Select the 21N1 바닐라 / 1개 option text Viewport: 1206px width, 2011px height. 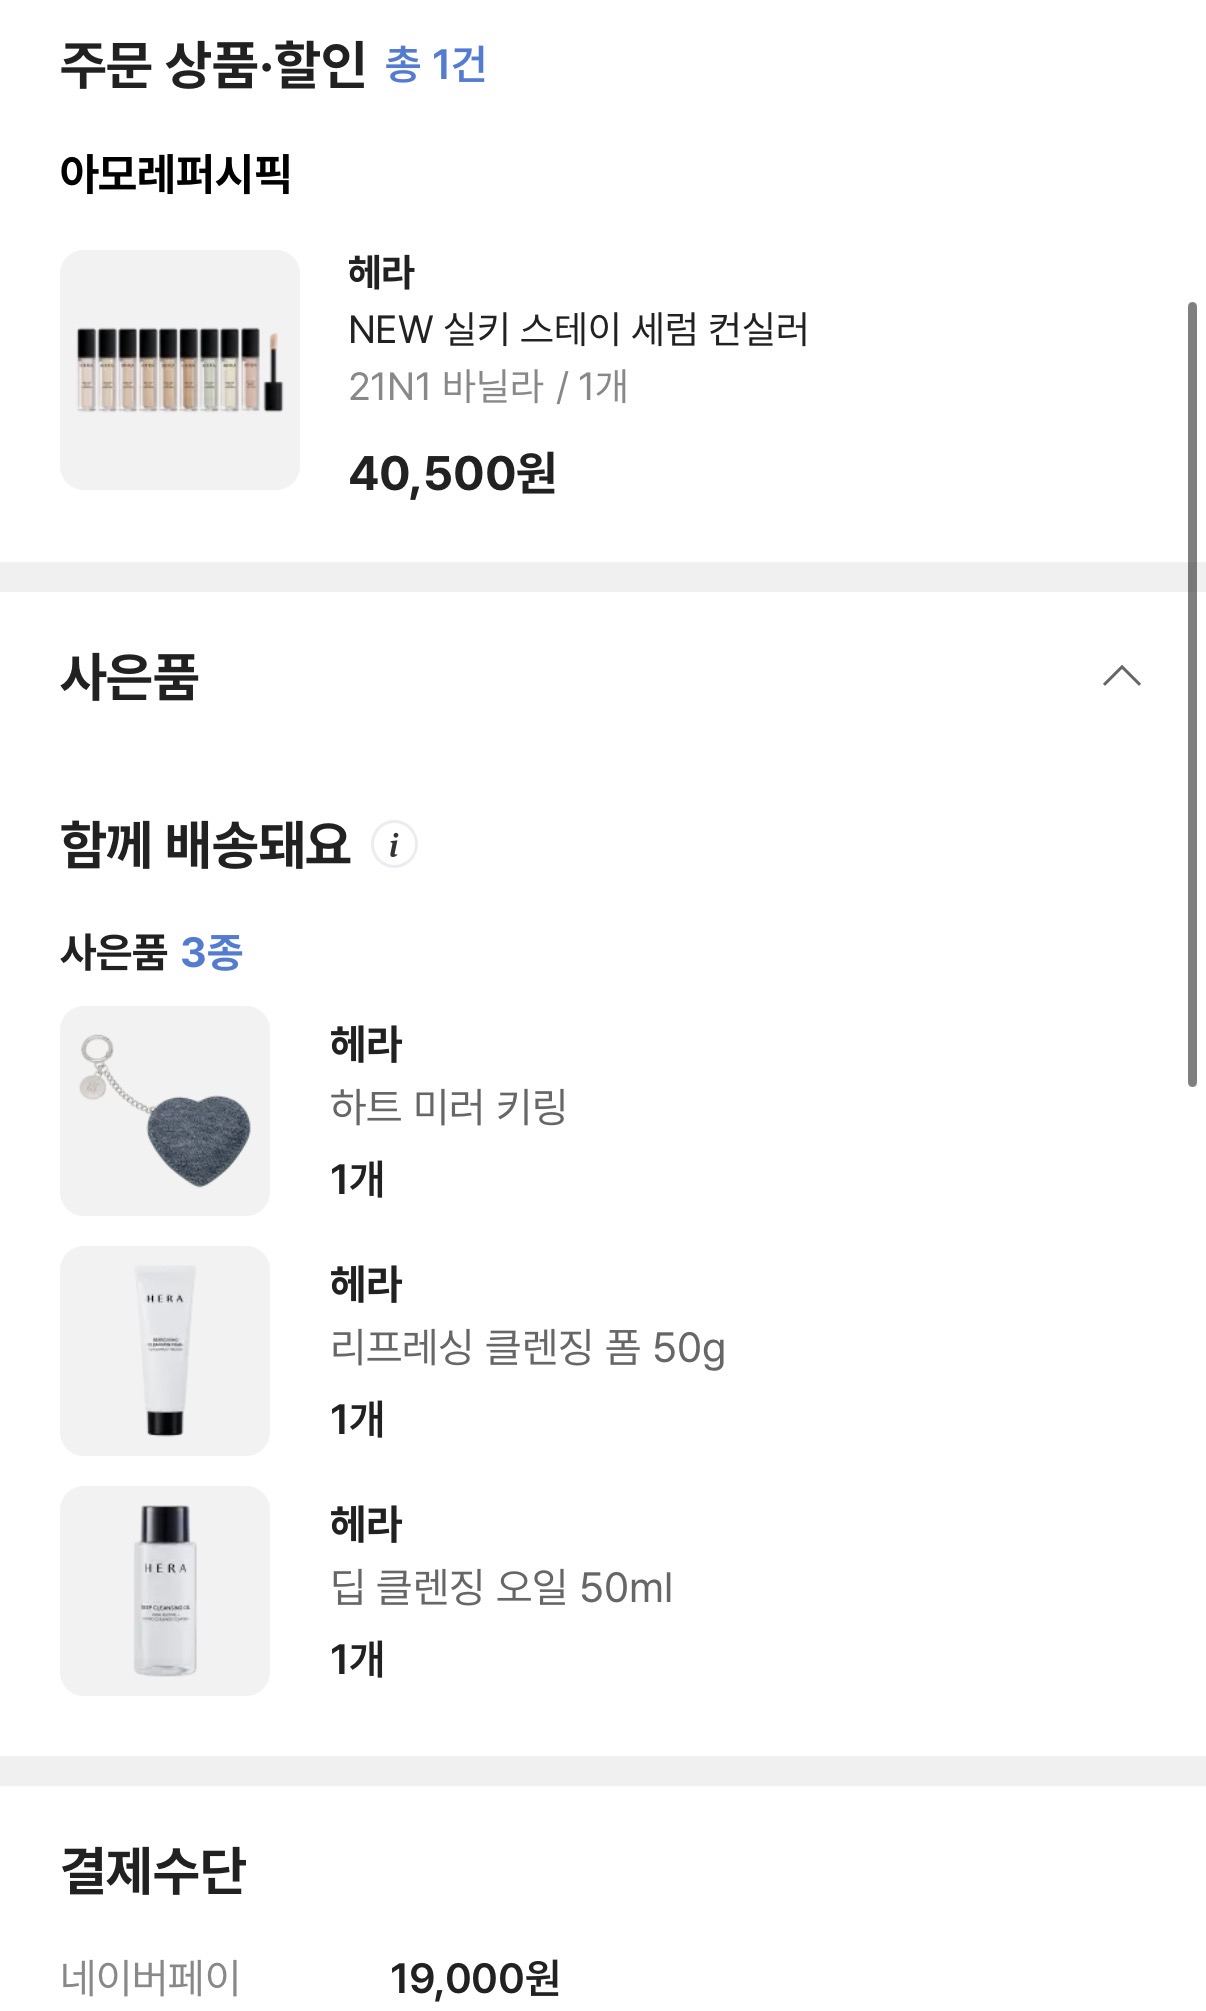pos(488,386)
